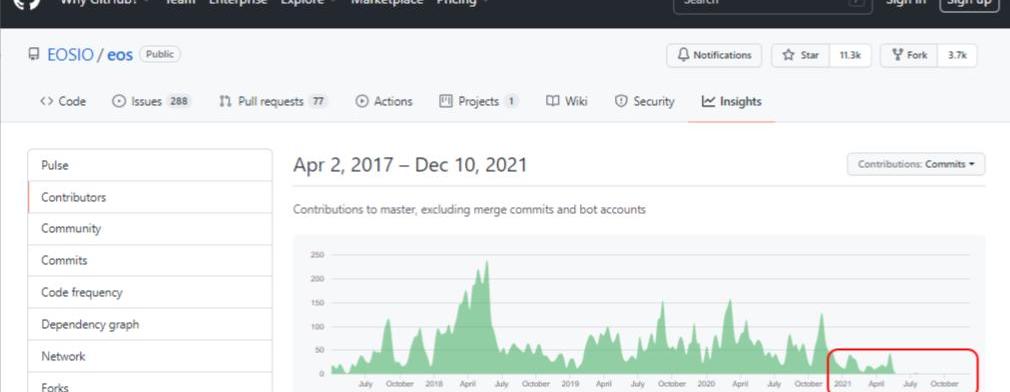Click the Pull requests icon
Screen dimensions: 1010x392
pos(225,101)
